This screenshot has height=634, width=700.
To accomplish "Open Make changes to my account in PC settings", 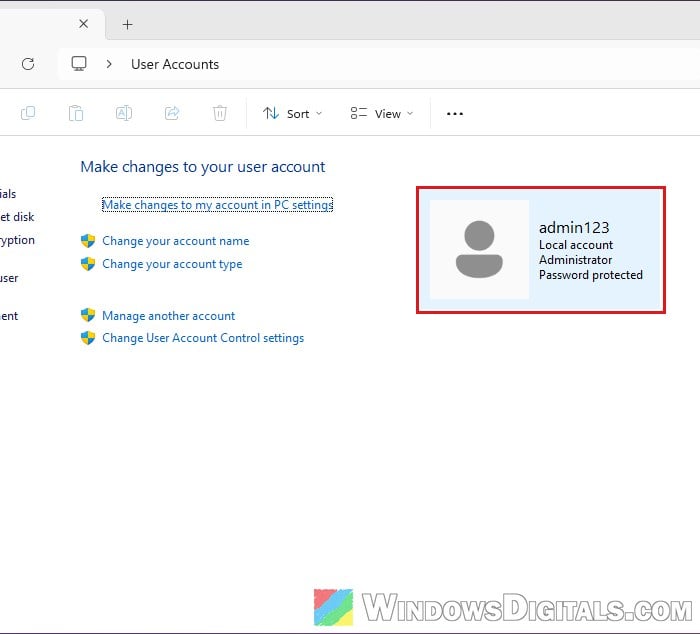I will pyautogui.click(x=217, y=204).
